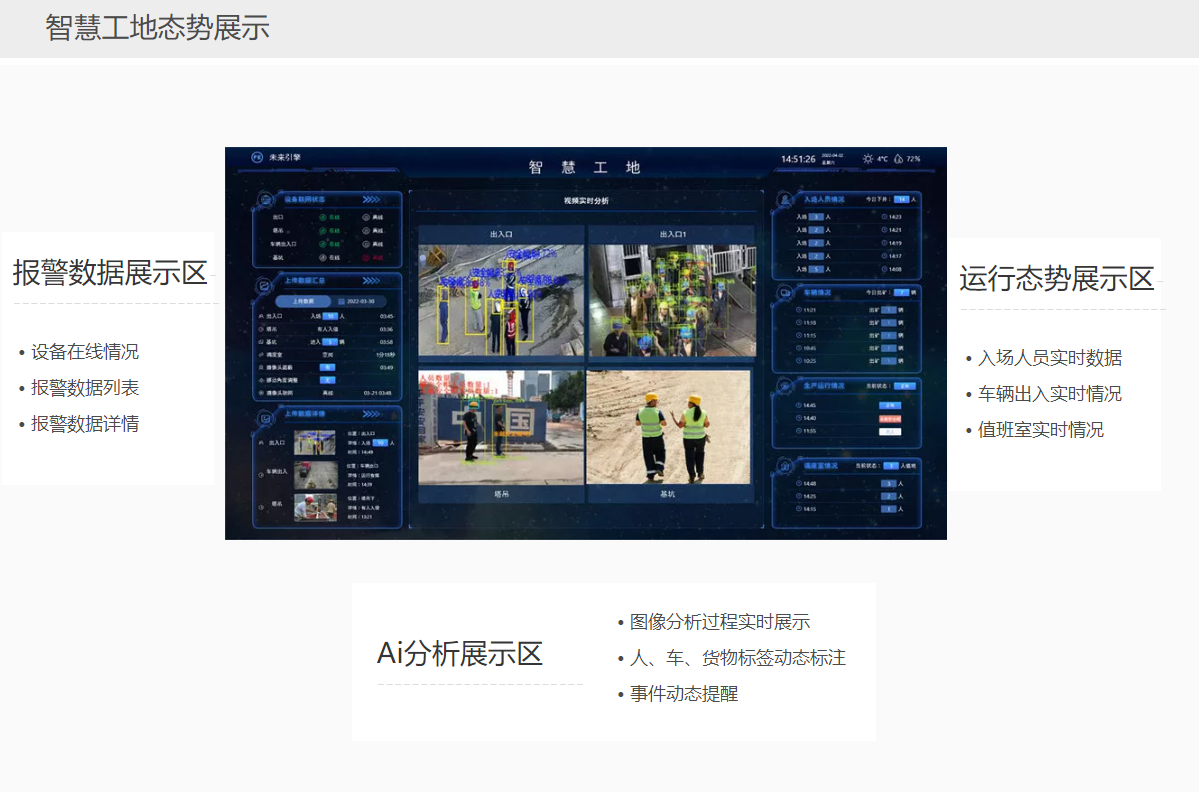Open the 塔吊 video feed with hoarding
This screenshot has height=792, width=1202.
point(501,427)
